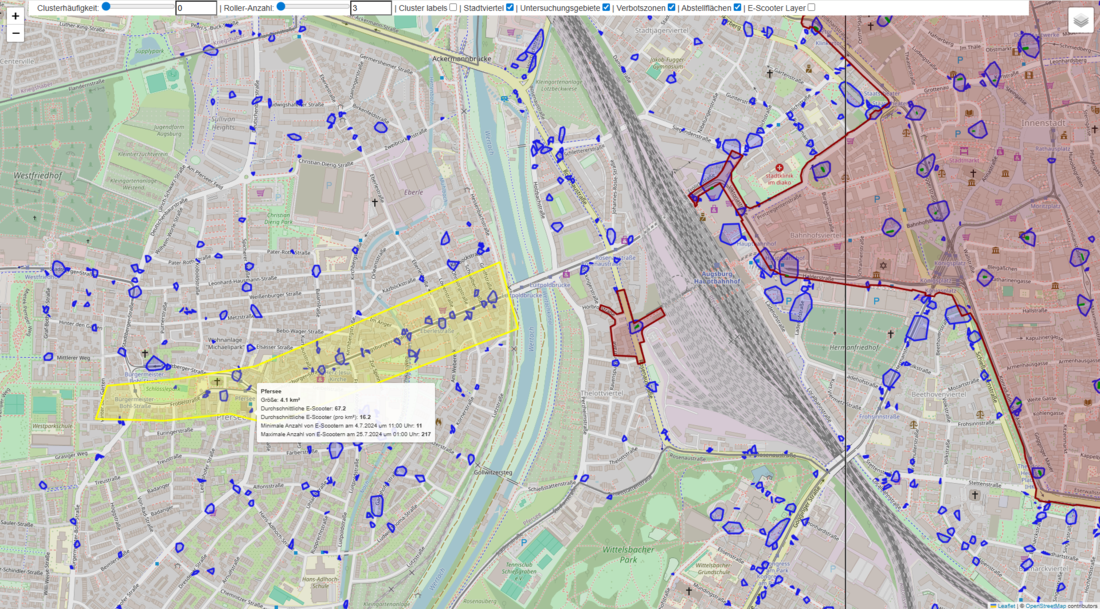Uncheck the Abstellflächen checkbox
The height and width of the screenshot is (609, 1100).
[738, 7]
